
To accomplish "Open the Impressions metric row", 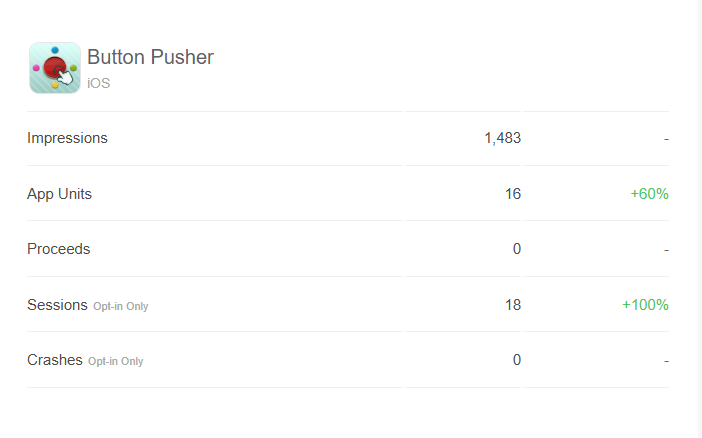I will (348, 138).
